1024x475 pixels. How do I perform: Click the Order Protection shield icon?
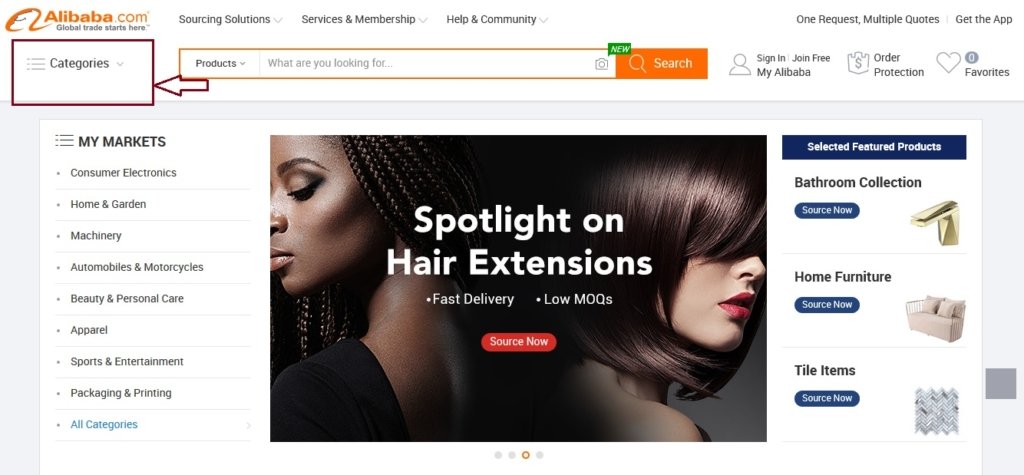(x=857, y=63)
